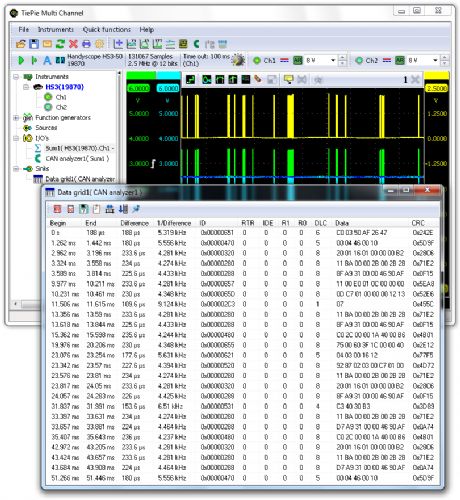The height and width of the screenshot is (500, 460).
Task: Click the brown tag icon in graph toolbar
Action: [x=258, y=80]
